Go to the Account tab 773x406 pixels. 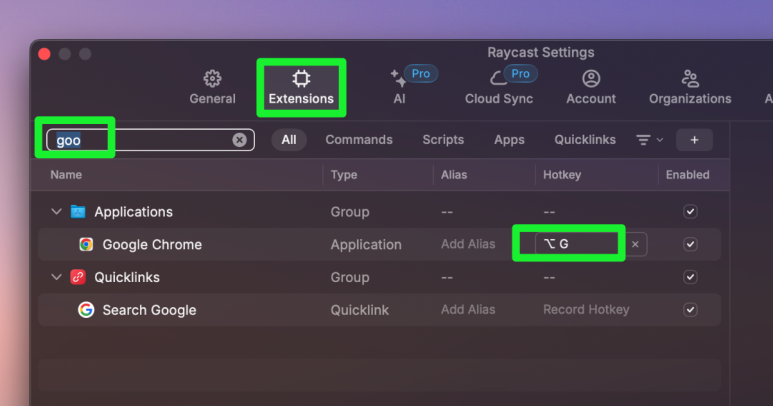(x=591, y=87)
